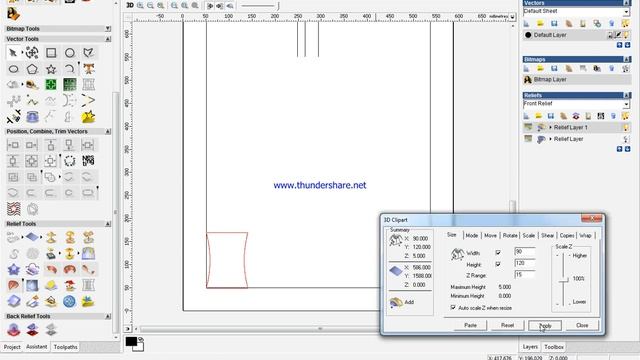640x360 pixels.
Task: Switch to the Move tab in 3D Clipart
Action: [490, 236]
